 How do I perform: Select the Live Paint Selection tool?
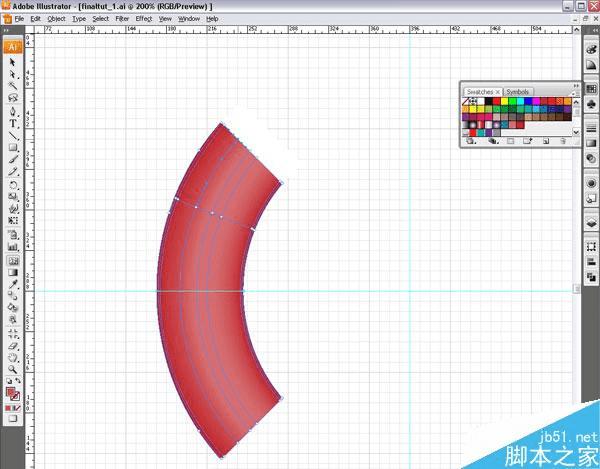tap(13, 320)
